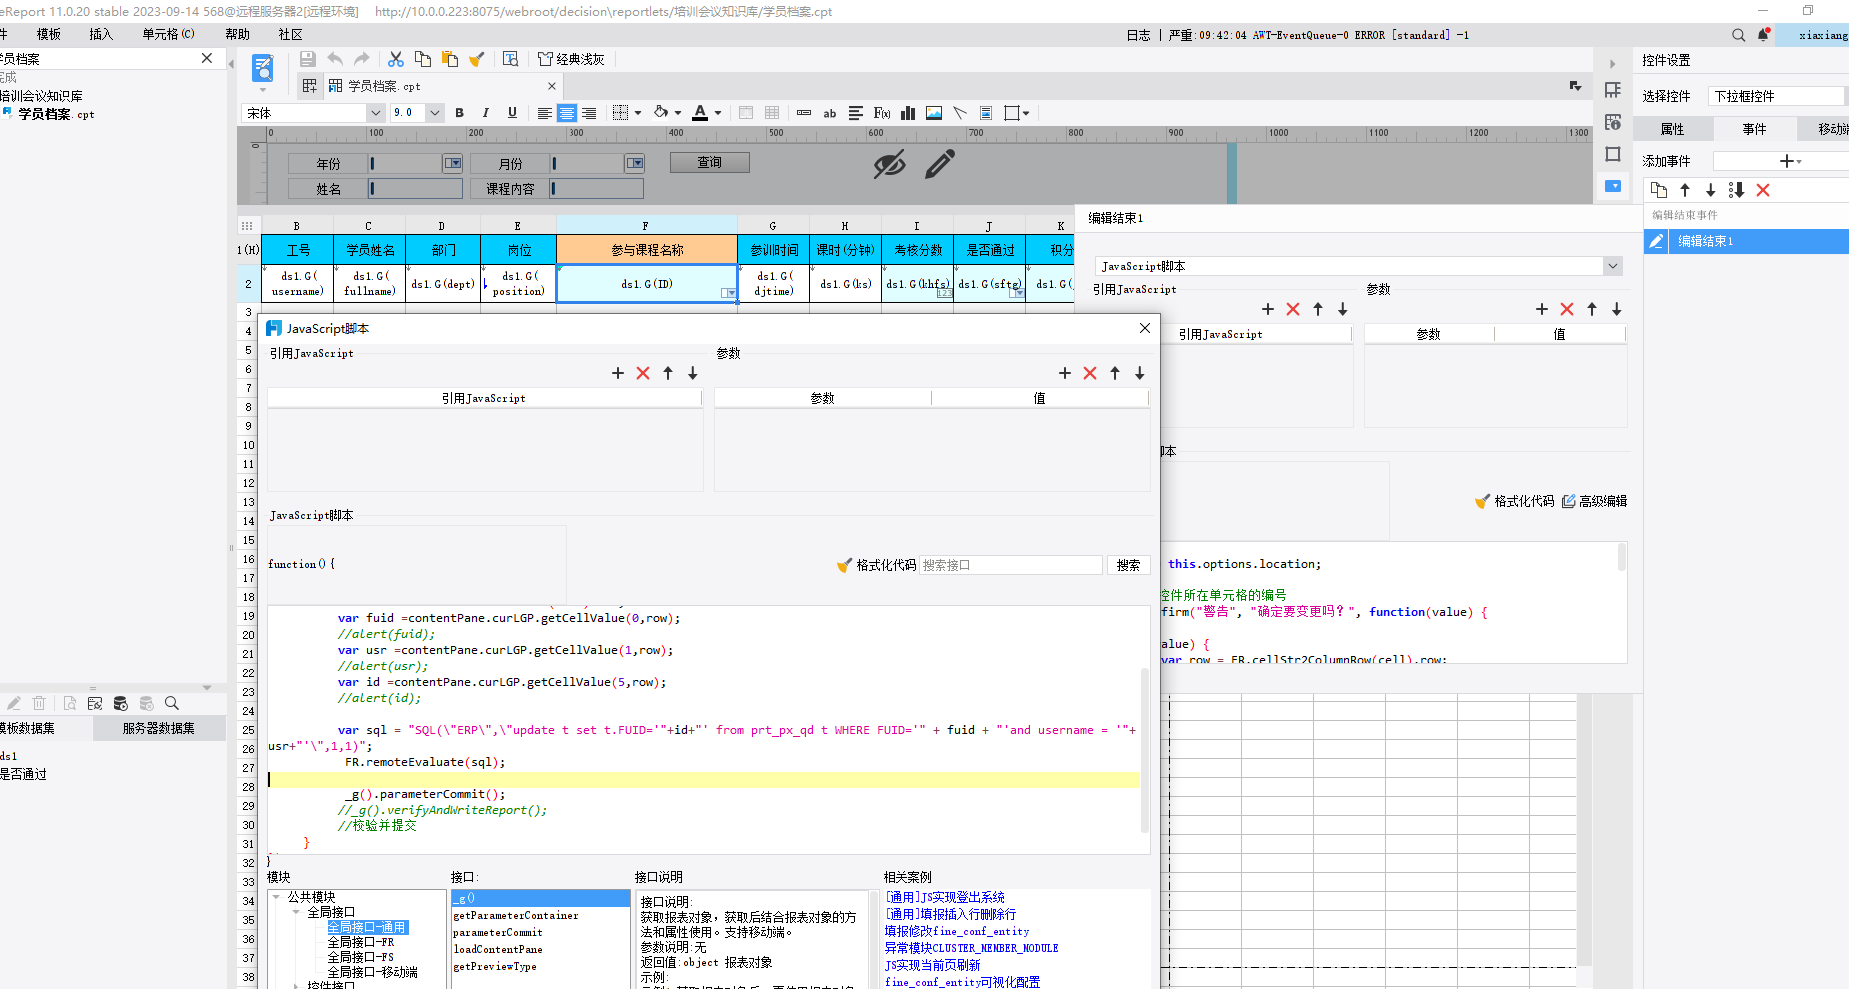Align cell text right
Screen dimensions: 1849x989
(x=589, y=113)
